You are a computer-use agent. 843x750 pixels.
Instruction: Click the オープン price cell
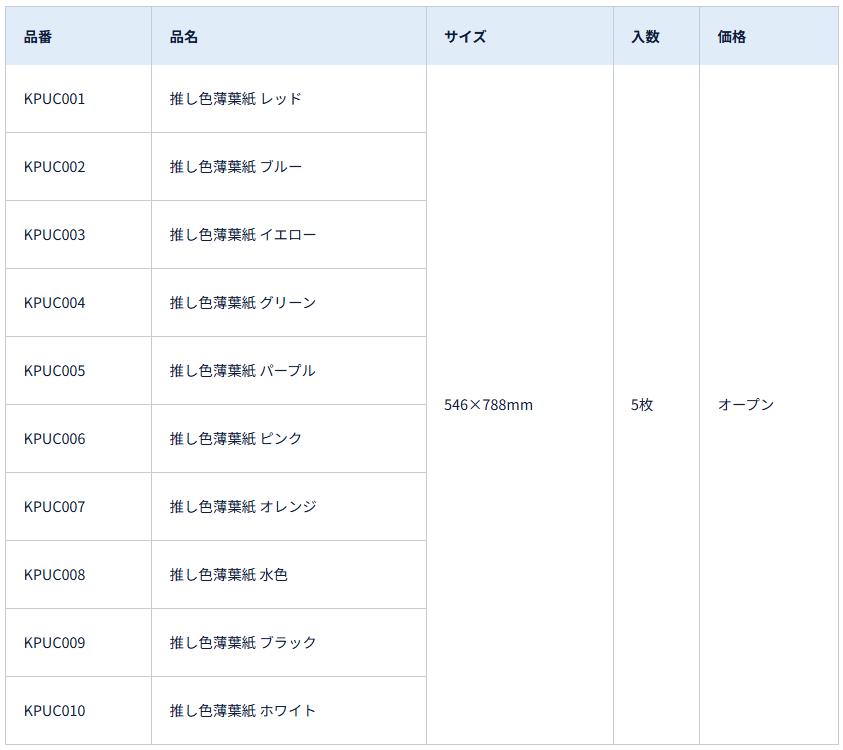tap(746, 405)
